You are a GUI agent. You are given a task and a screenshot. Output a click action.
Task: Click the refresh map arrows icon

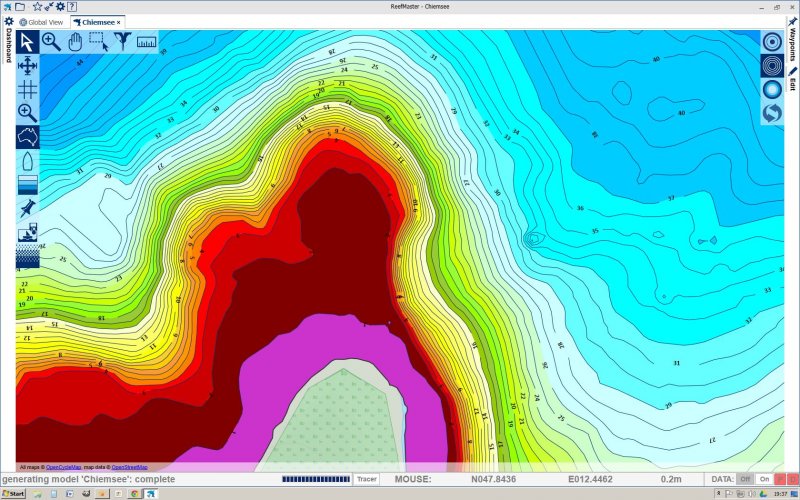(771, 113)
